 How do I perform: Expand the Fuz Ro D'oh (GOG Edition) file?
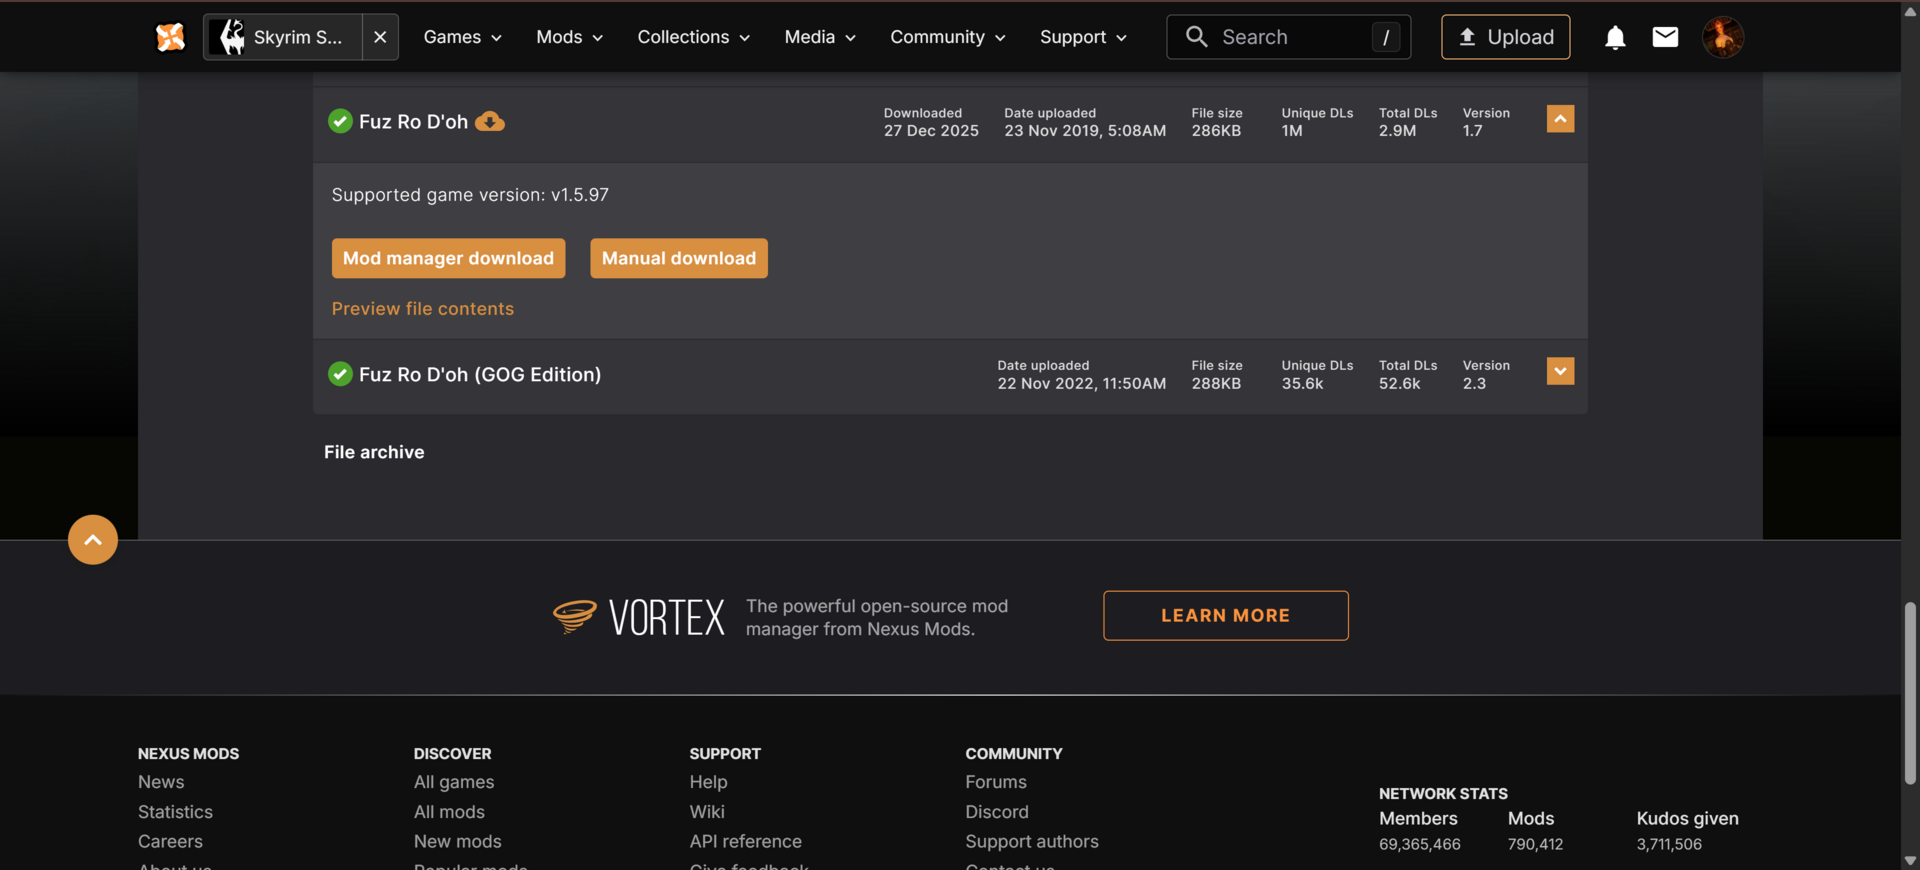click(1560, 371)
